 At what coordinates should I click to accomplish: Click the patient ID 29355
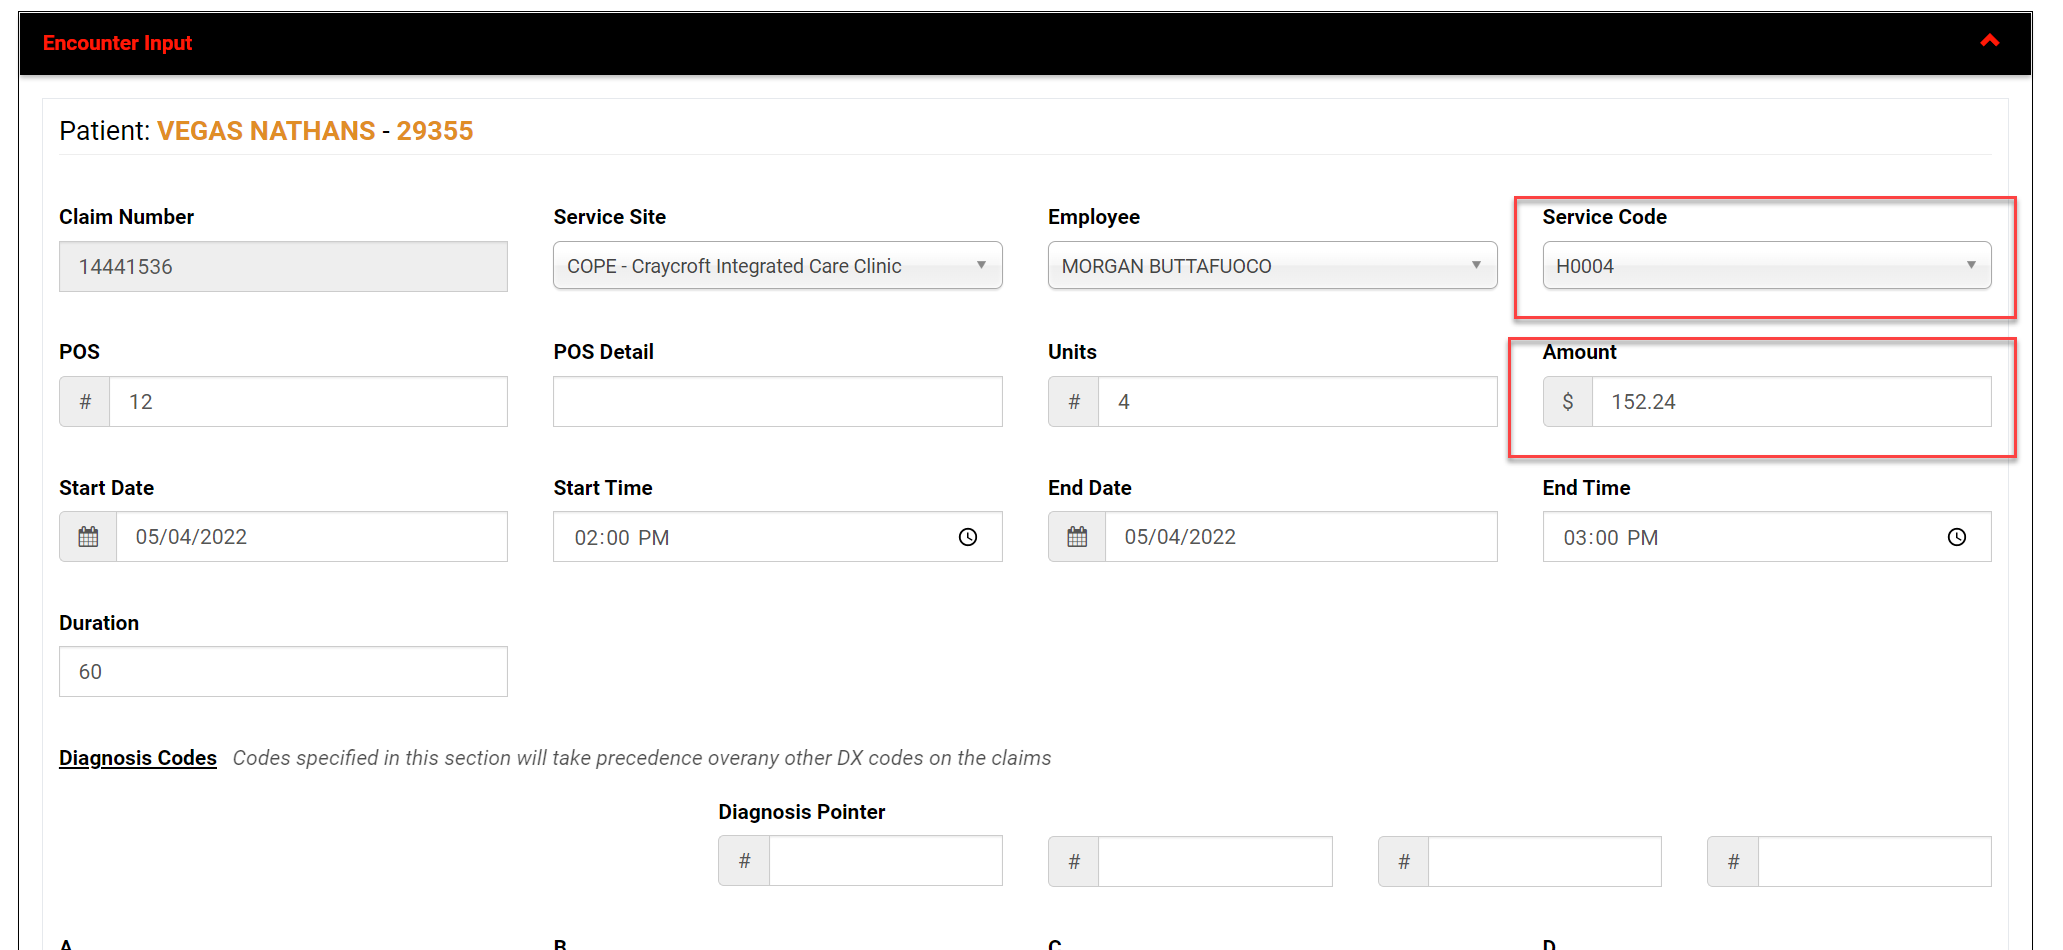435,131
